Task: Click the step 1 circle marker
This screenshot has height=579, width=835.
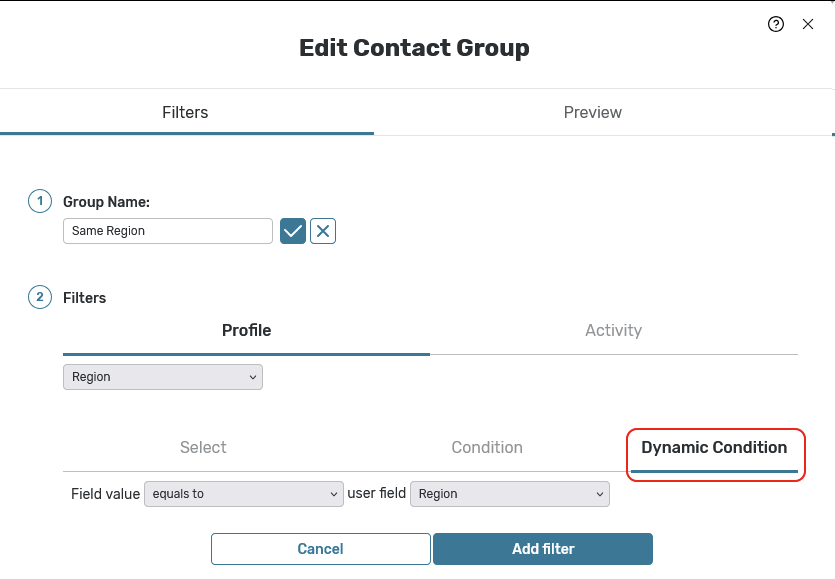Action: pyautogui.click(x=40, y=201)
